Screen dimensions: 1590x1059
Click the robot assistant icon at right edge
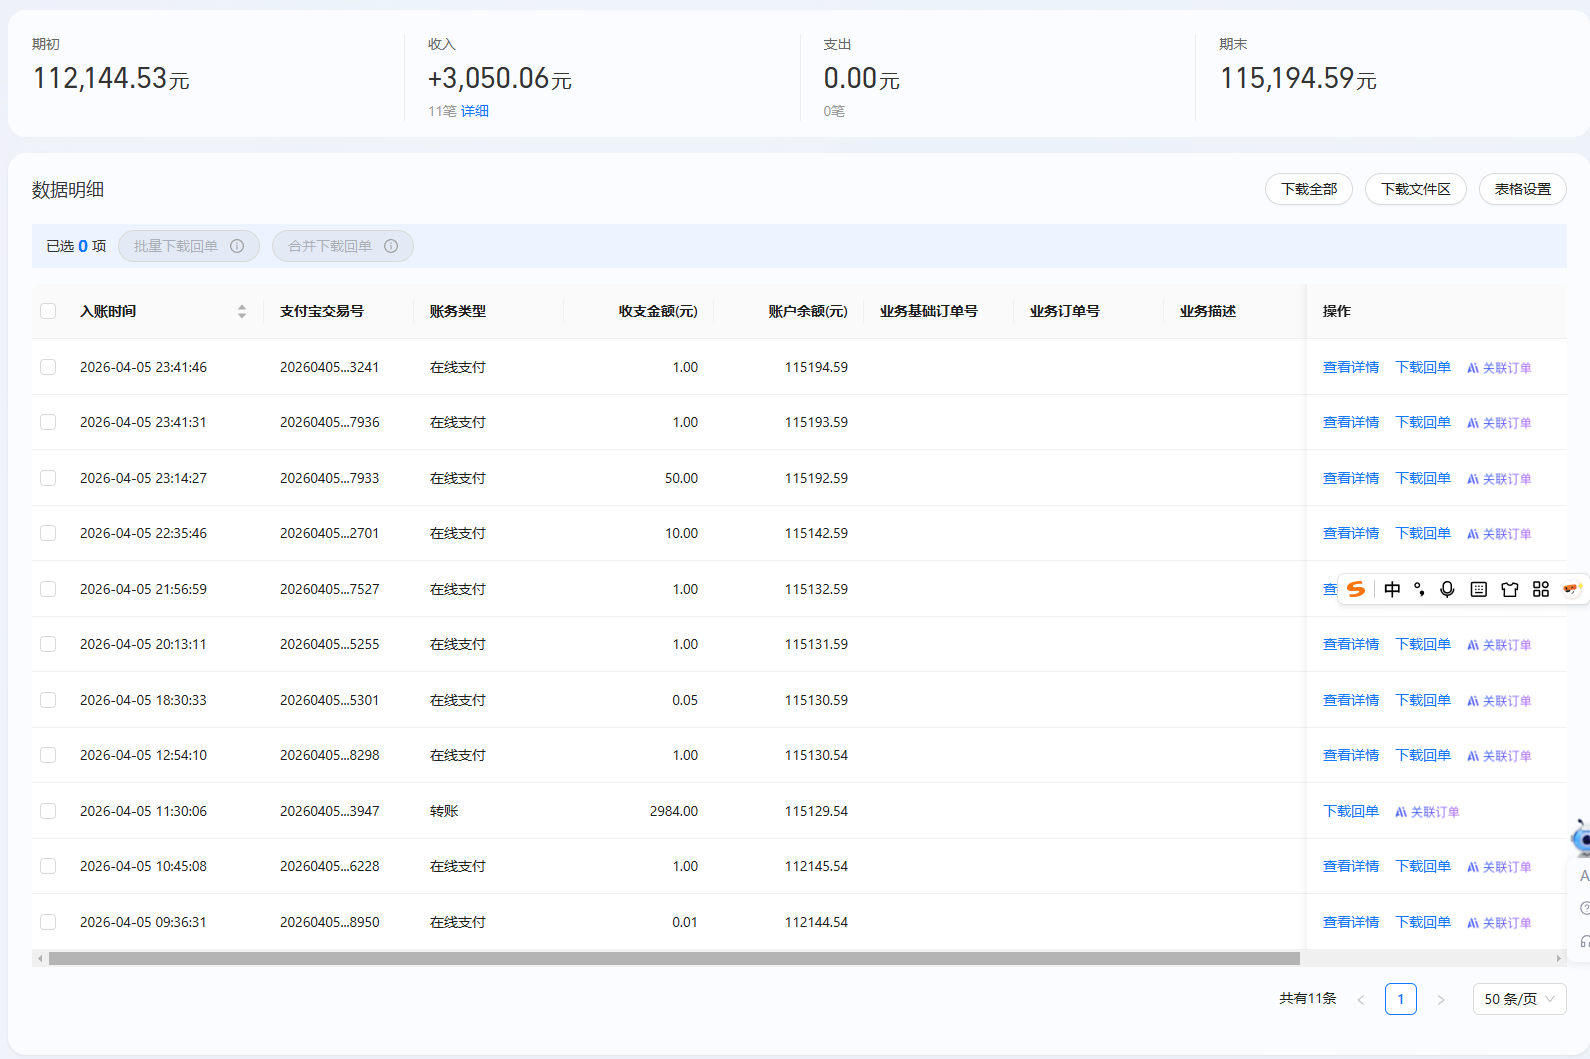pos(1581,838)
